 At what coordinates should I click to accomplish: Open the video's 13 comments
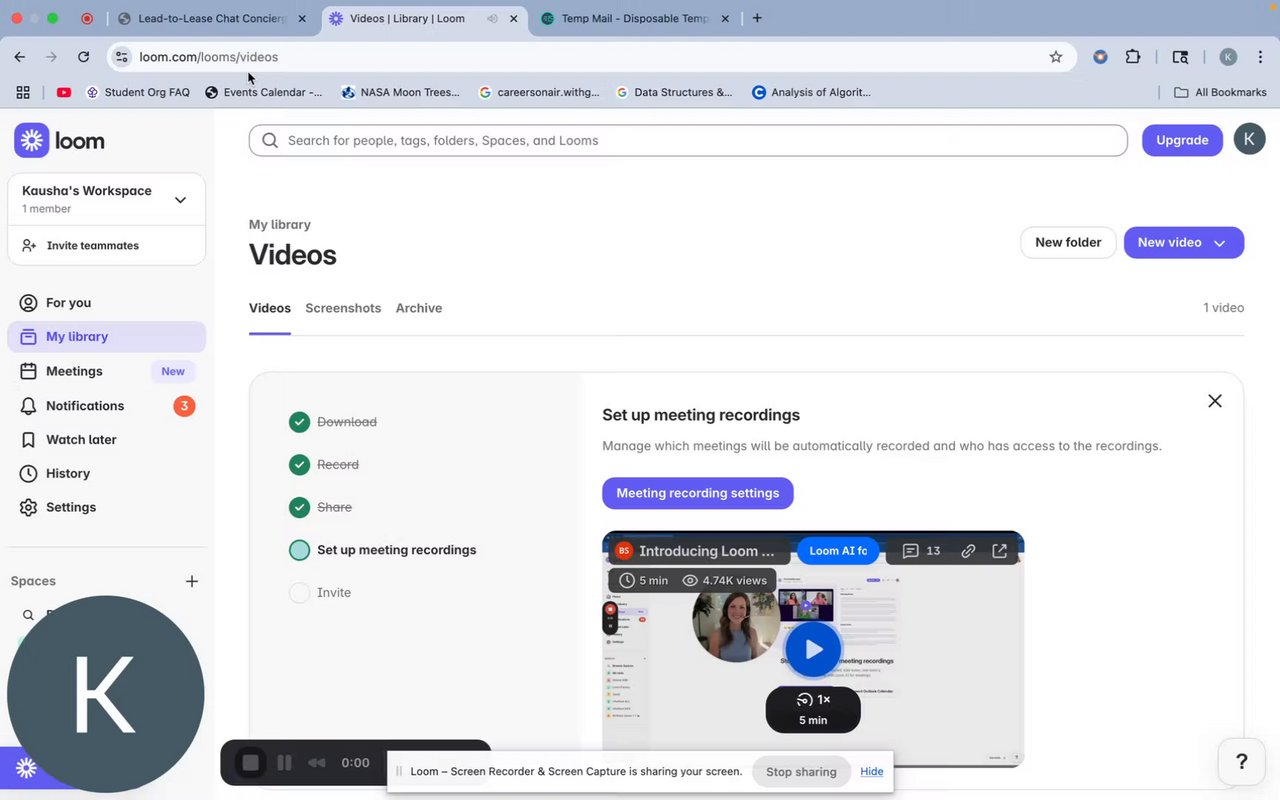(x=921, y=551)
